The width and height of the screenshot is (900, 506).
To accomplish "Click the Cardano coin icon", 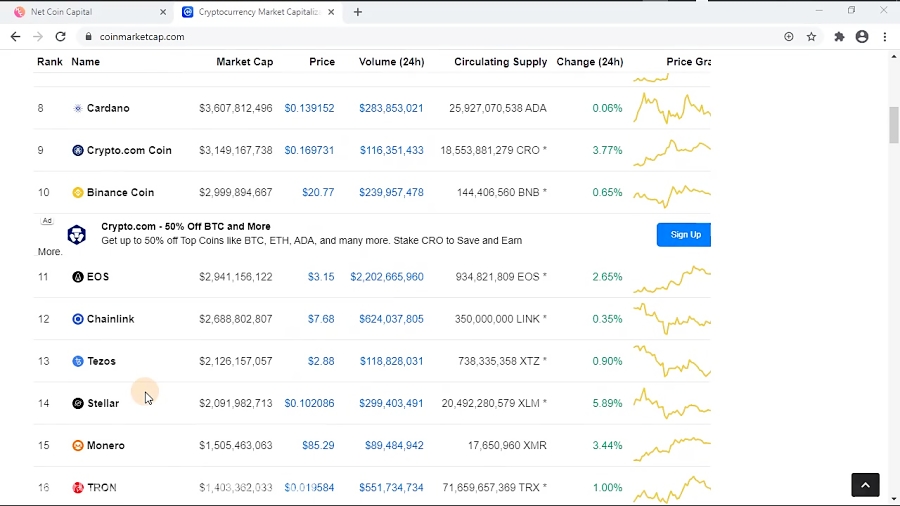I will [77, 108].
